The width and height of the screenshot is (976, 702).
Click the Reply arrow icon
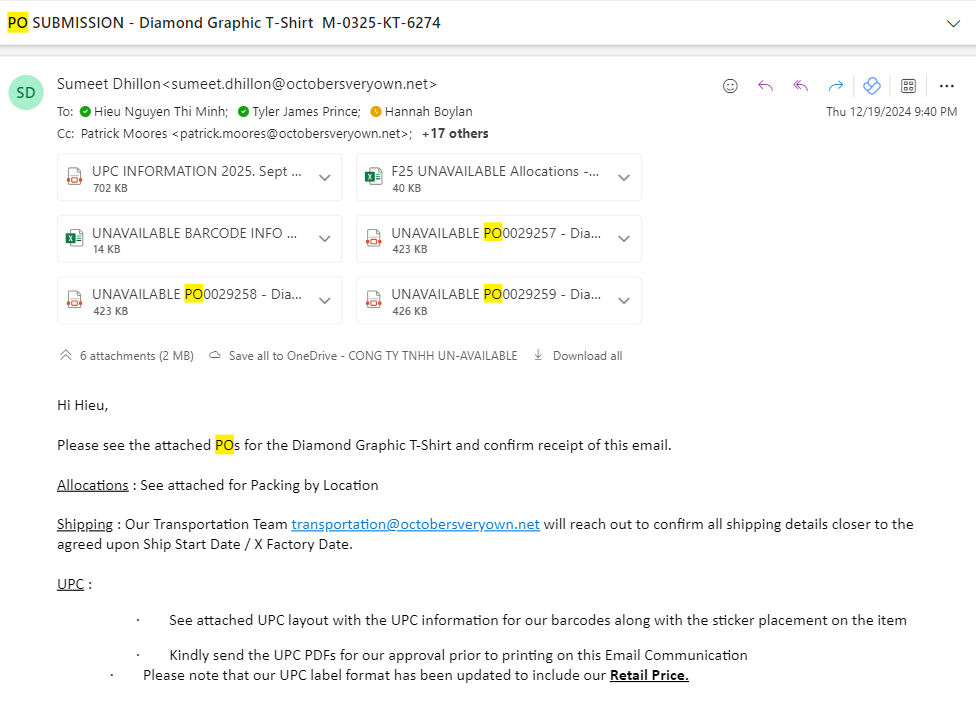(x=766, y=86)
